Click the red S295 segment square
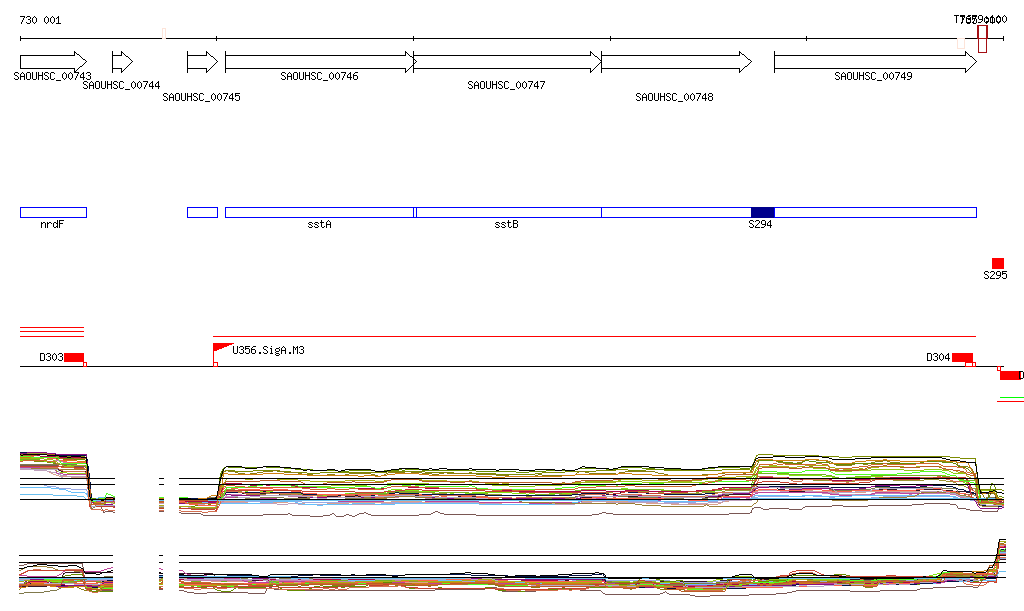Viewport: 1024px width, 611px height. tap(997, 263)
